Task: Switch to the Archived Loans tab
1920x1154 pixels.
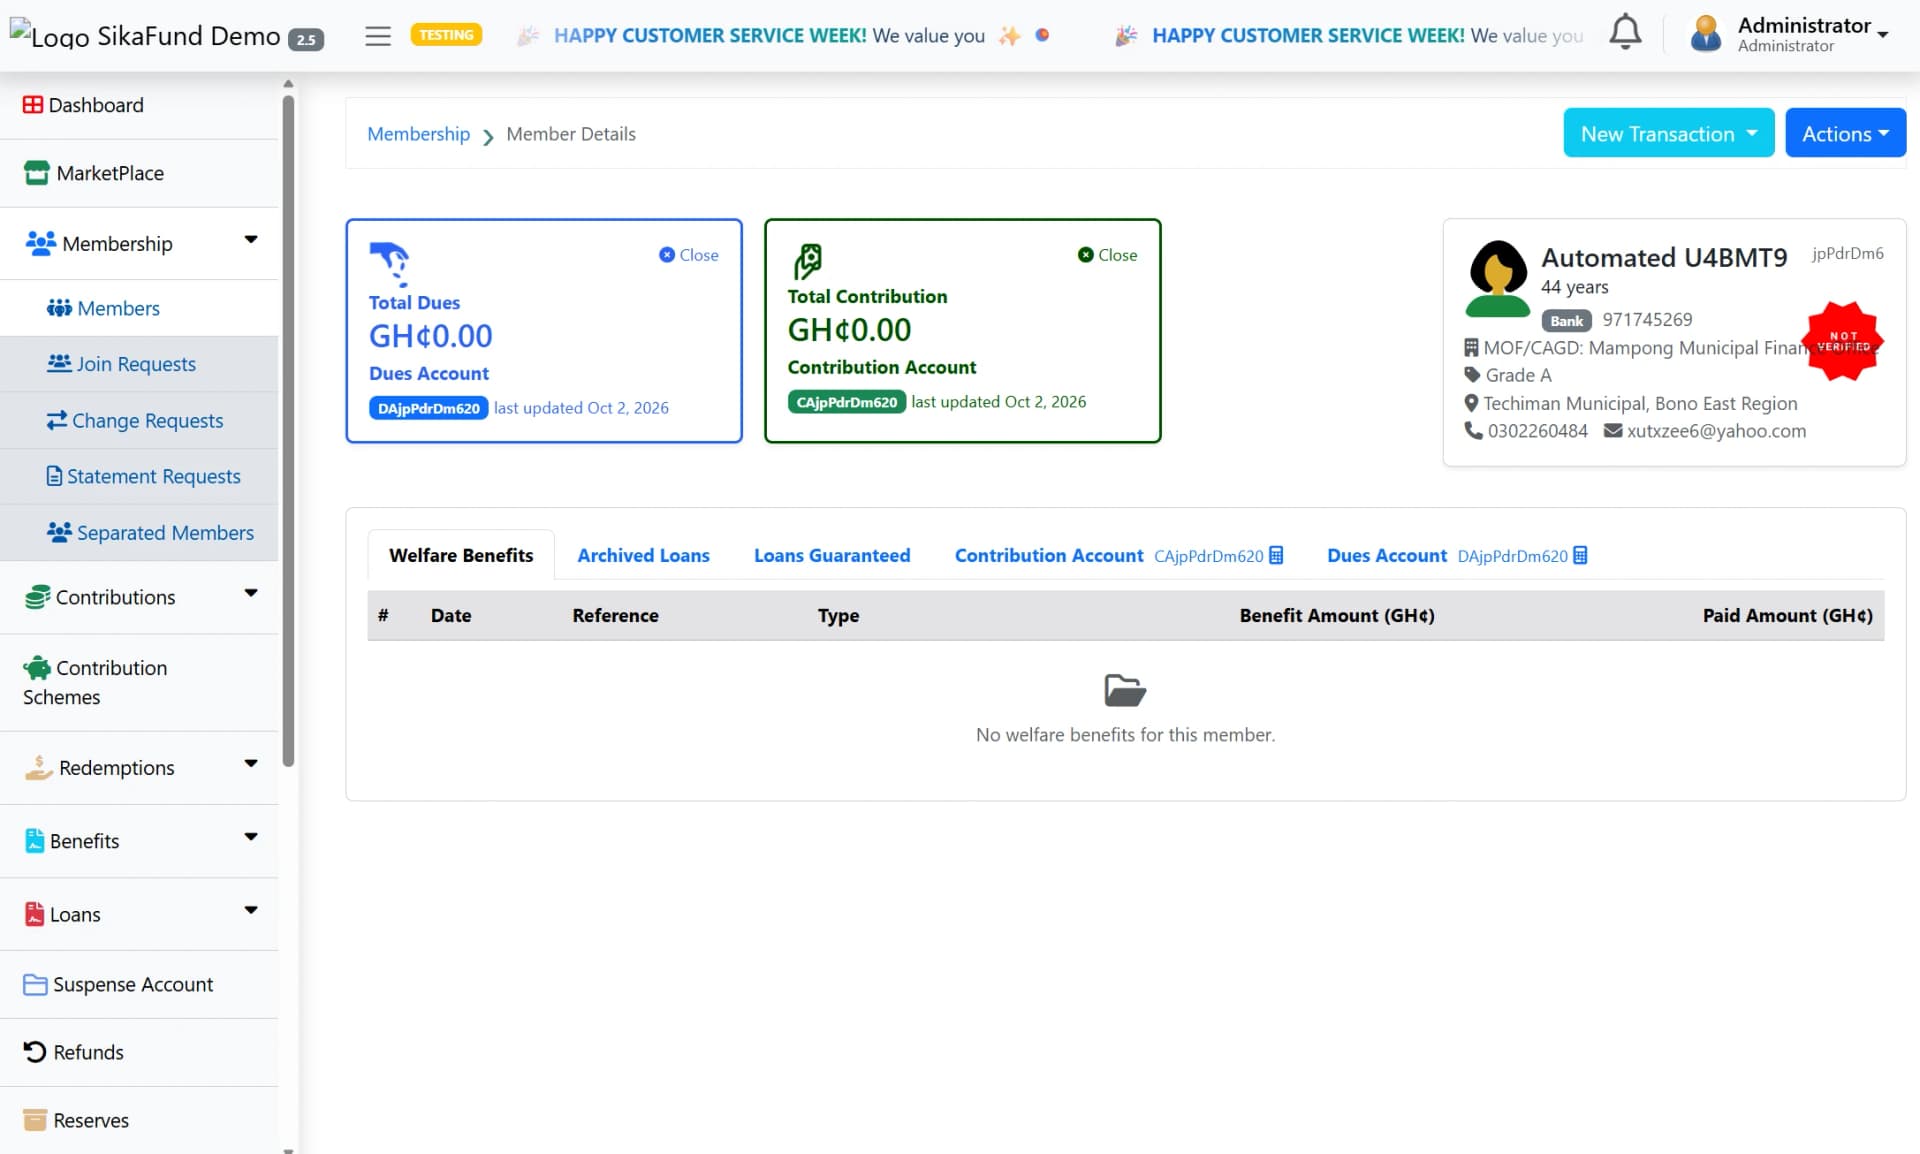Action: (x=643, y=555)
